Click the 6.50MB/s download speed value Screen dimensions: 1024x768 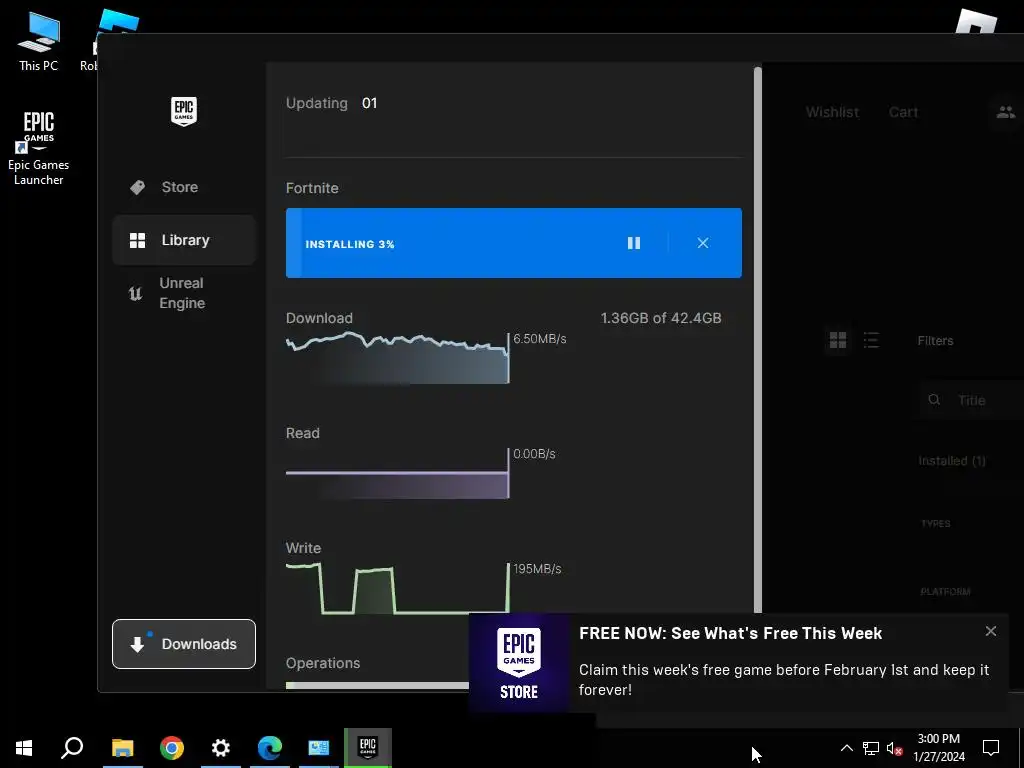(540, 339)
